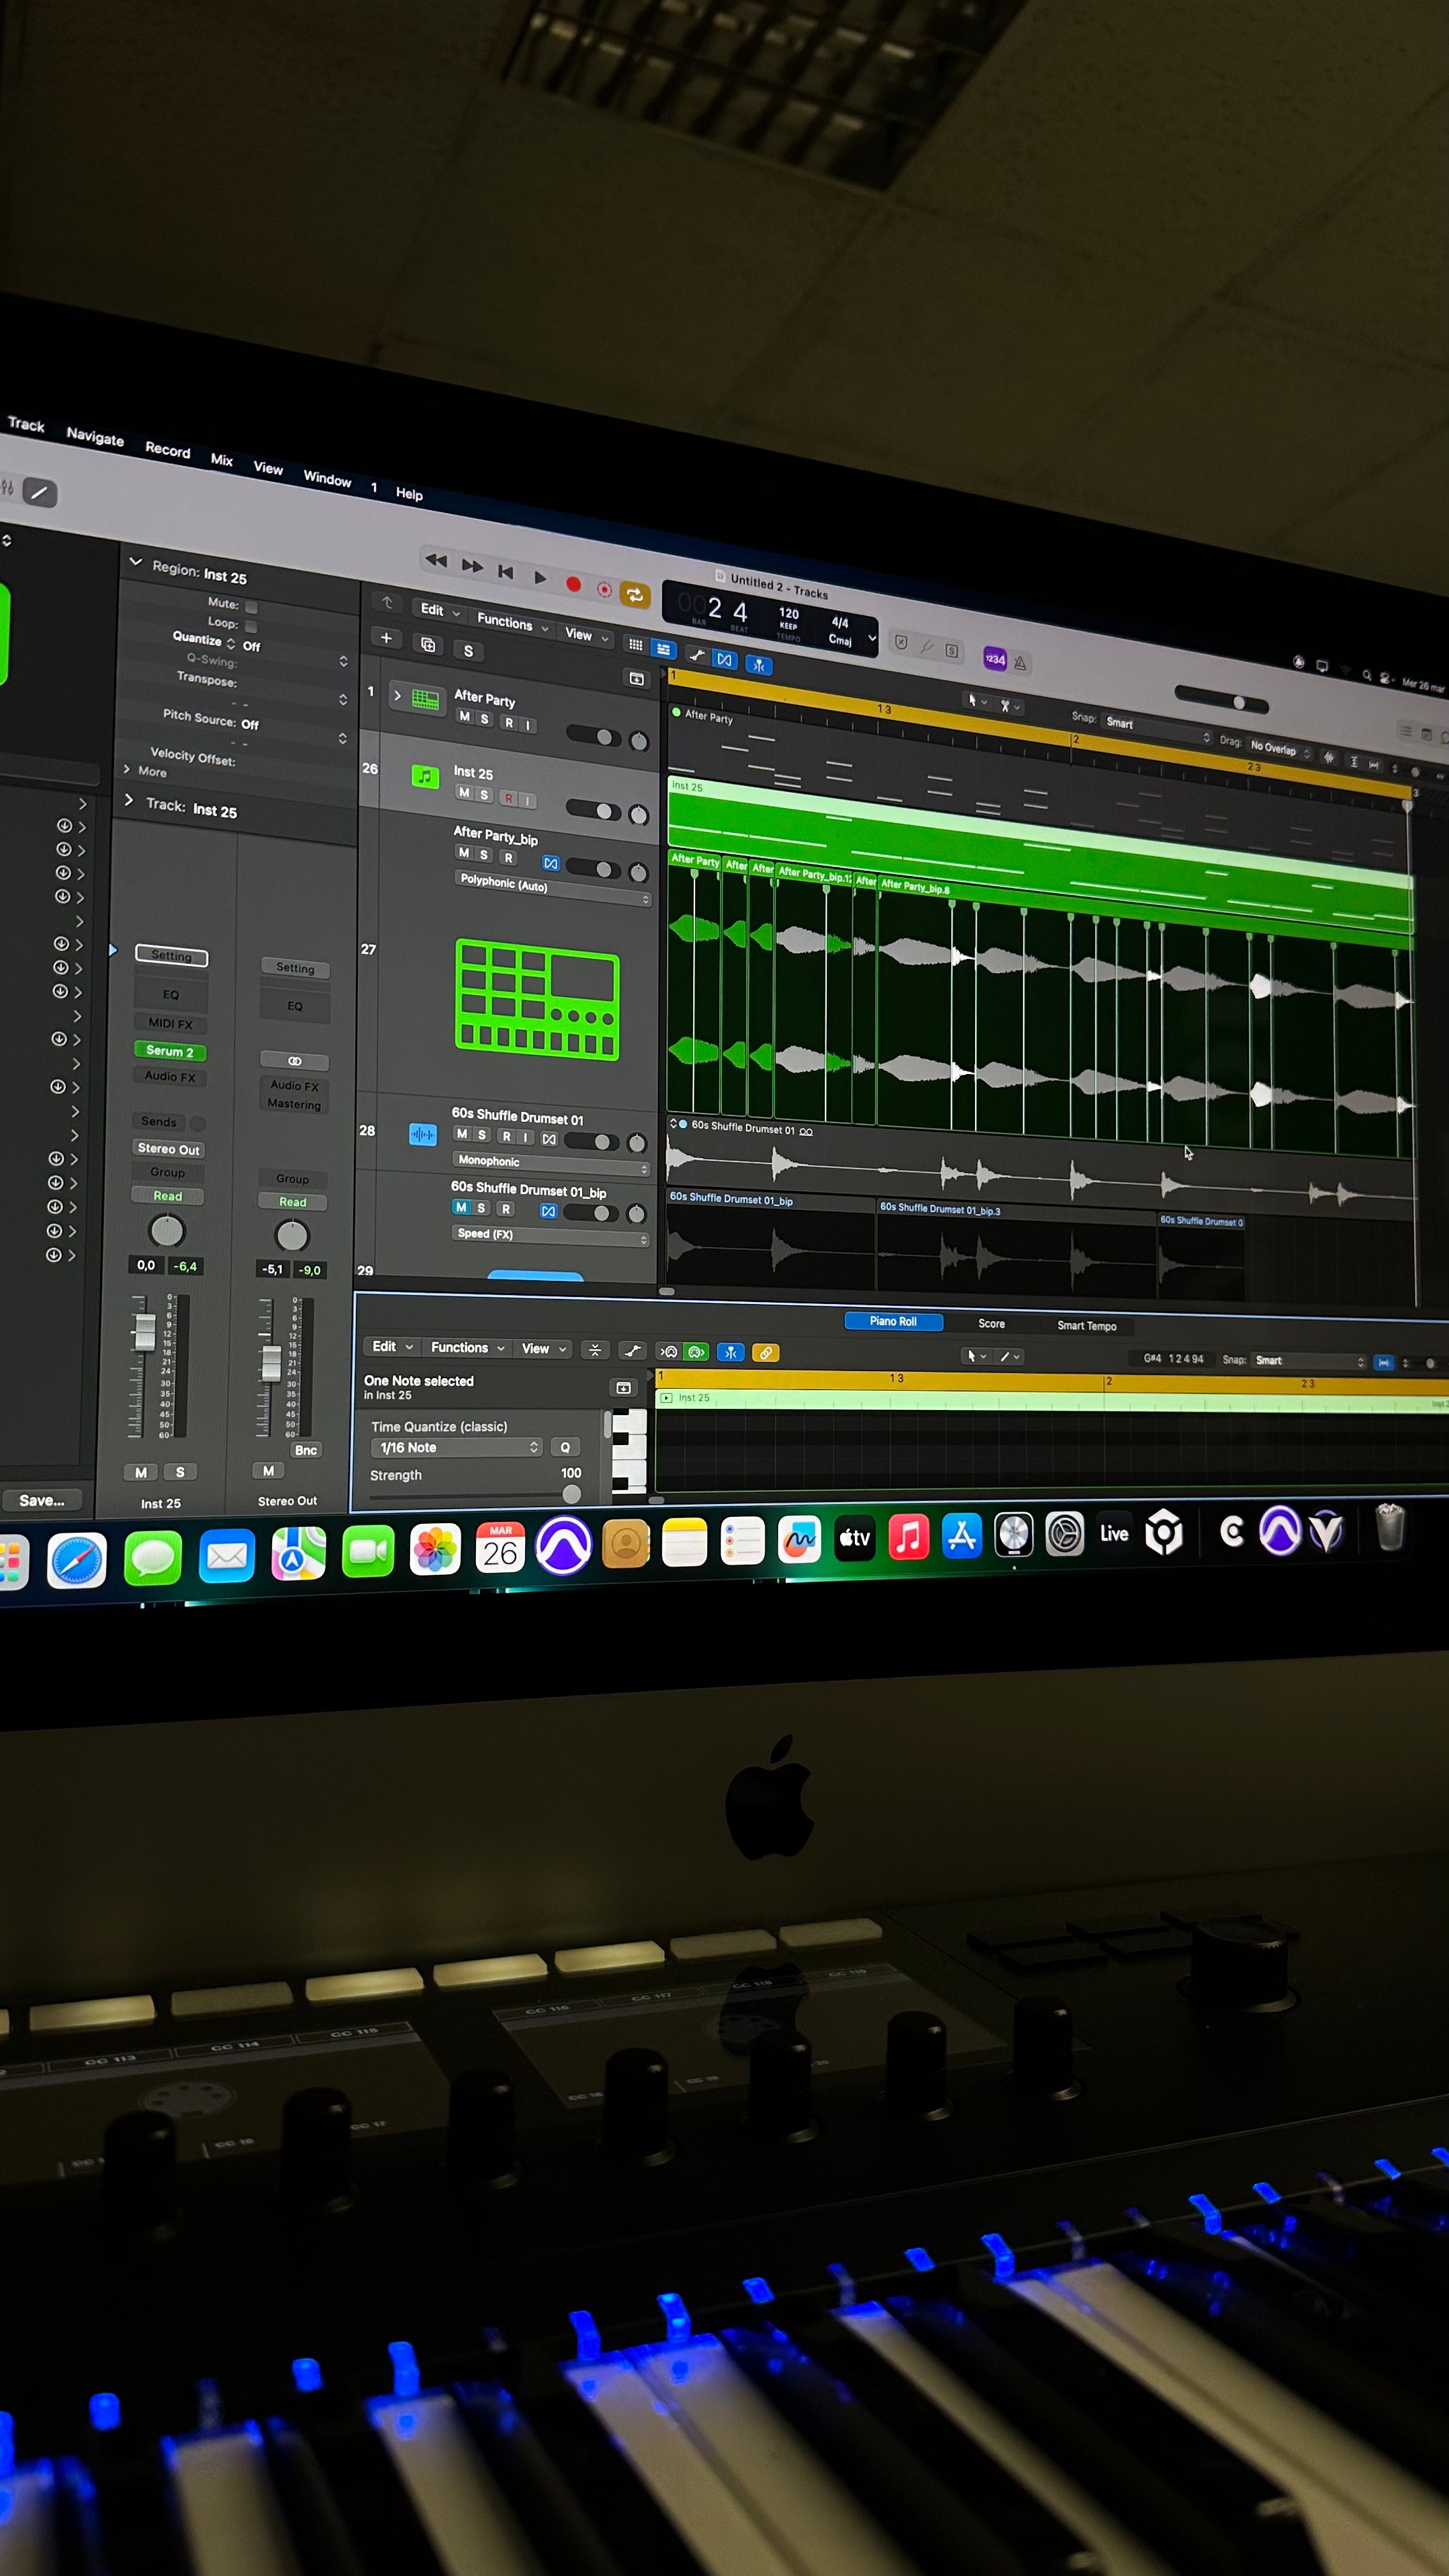Record-enable the 60s Shuffle Drumset 01 track

506,1136
